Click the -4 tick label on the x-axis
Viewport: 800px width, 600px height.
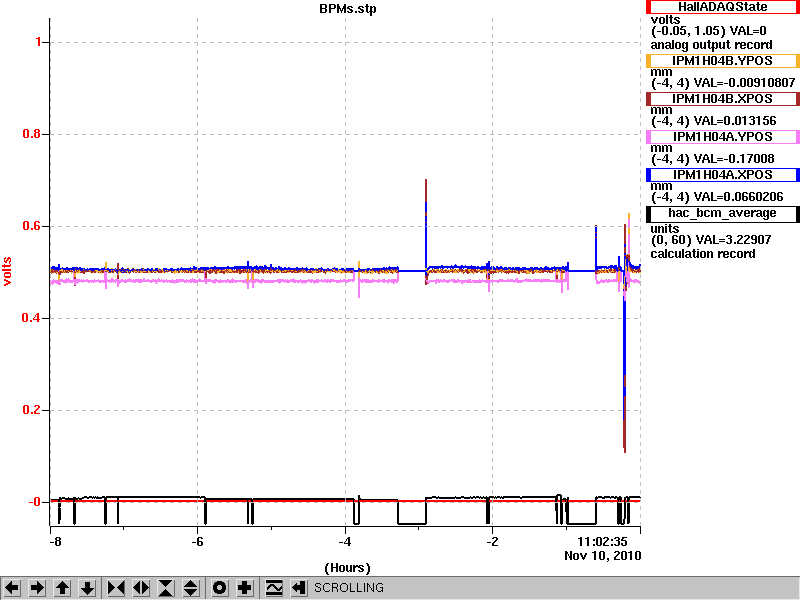[345, 541]
